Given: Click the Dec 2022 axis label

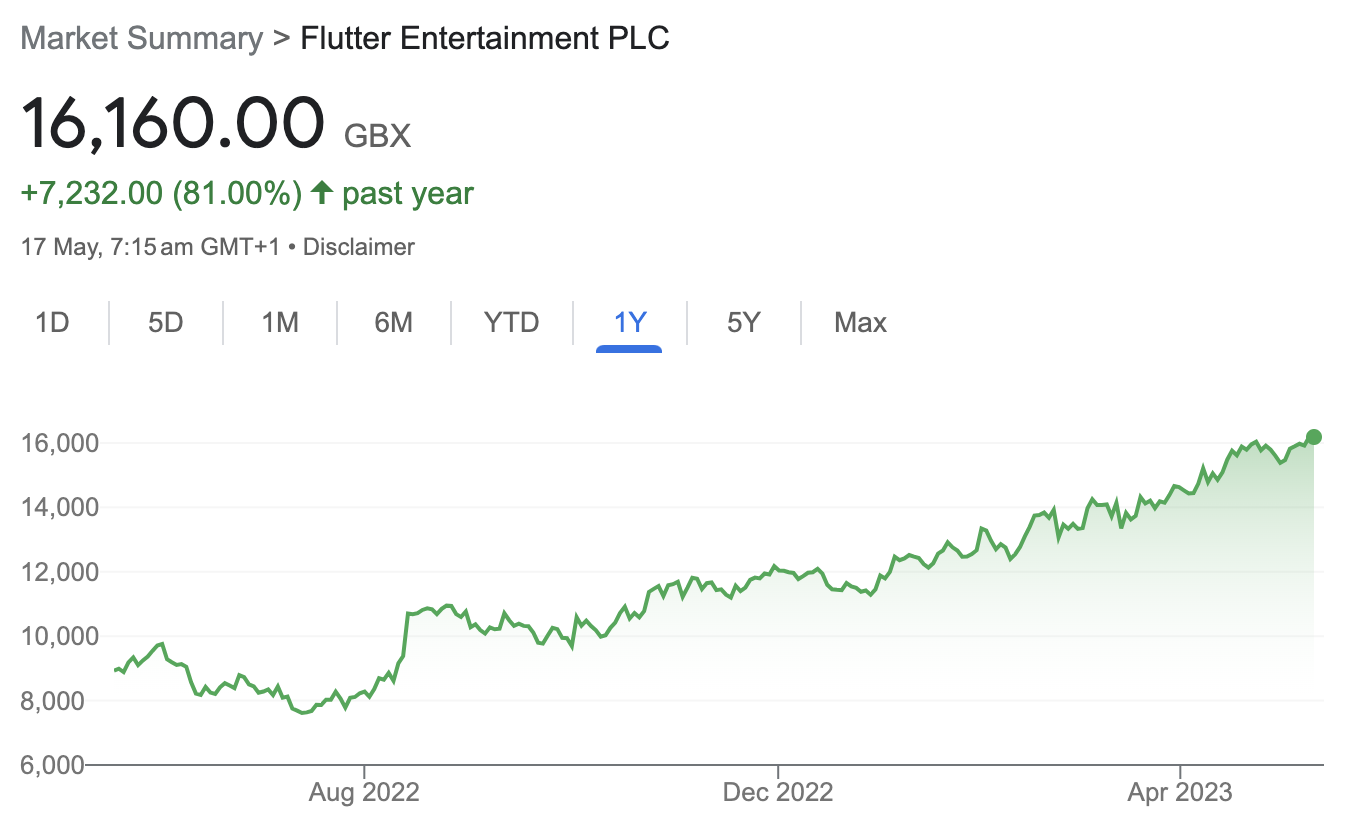Looking at the screenshot, I should pos(777,793).
